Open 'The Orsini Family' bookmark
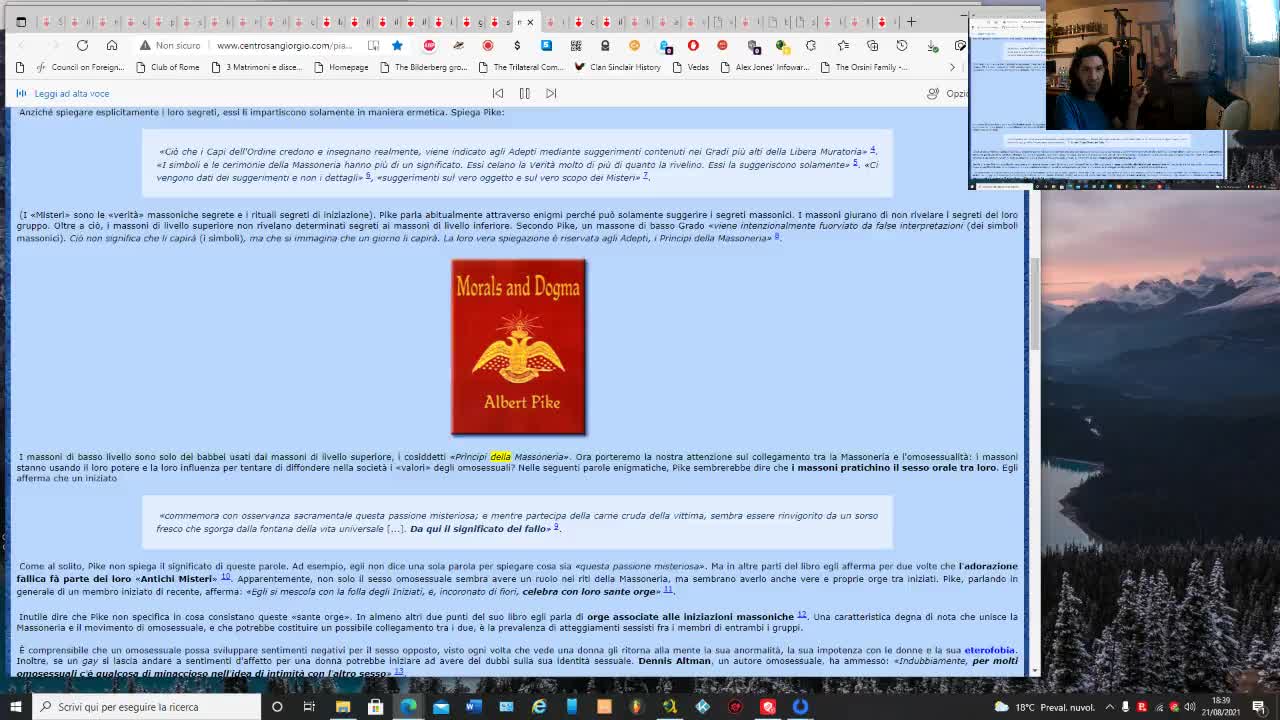The image size is (1280, 720). (x=864, y=67)
